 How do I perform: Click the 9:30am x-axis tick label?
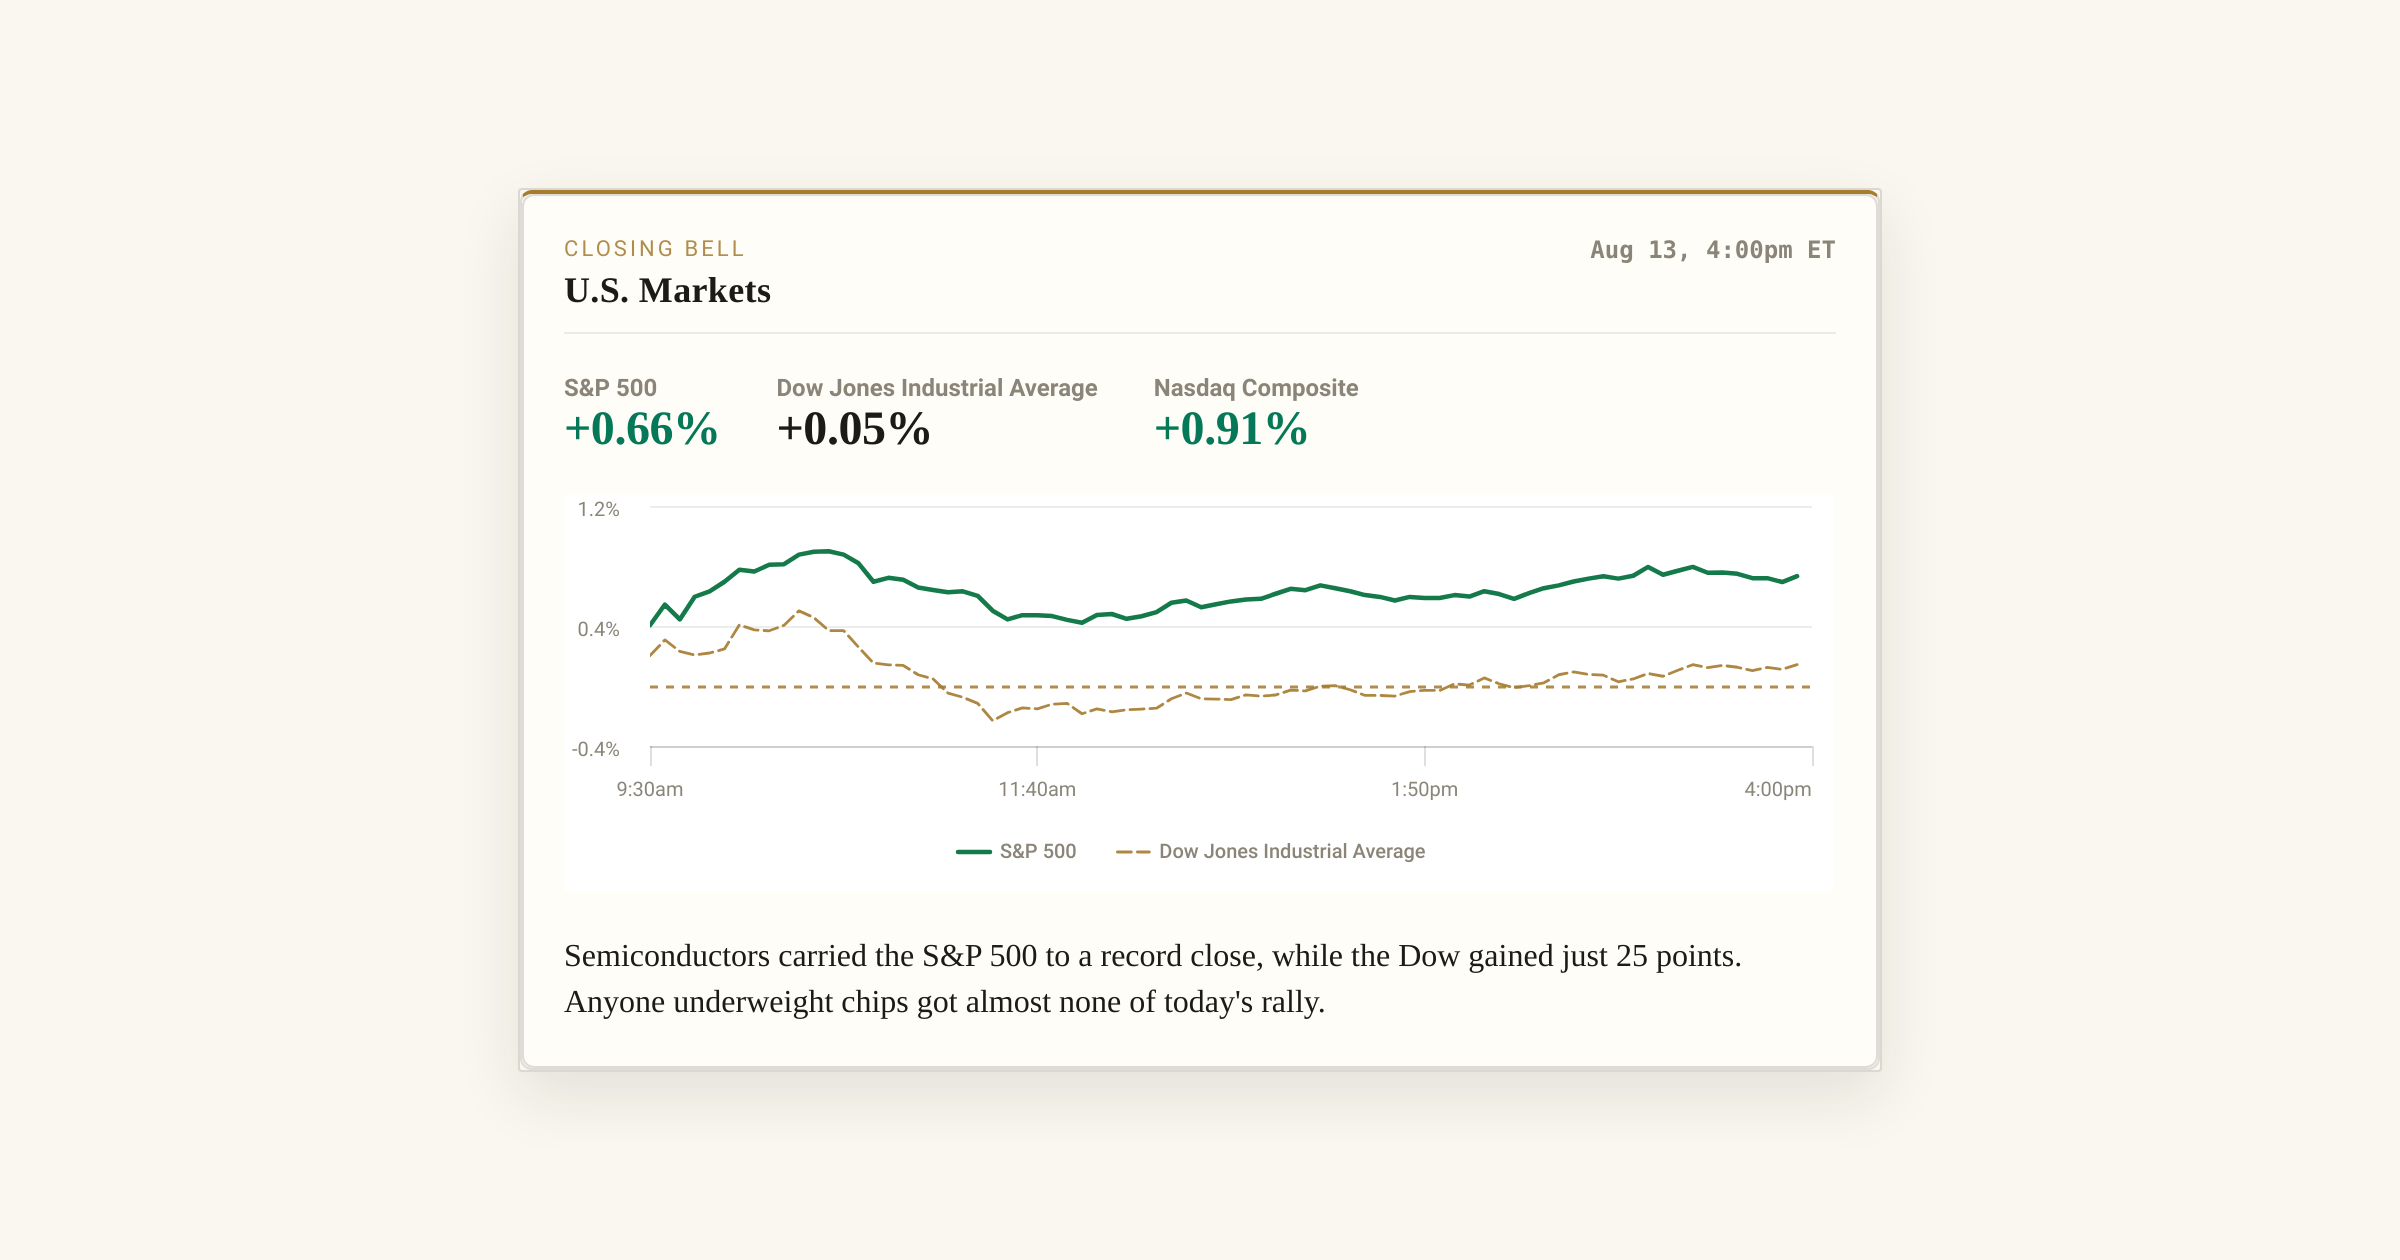click(x=650, y=789)
